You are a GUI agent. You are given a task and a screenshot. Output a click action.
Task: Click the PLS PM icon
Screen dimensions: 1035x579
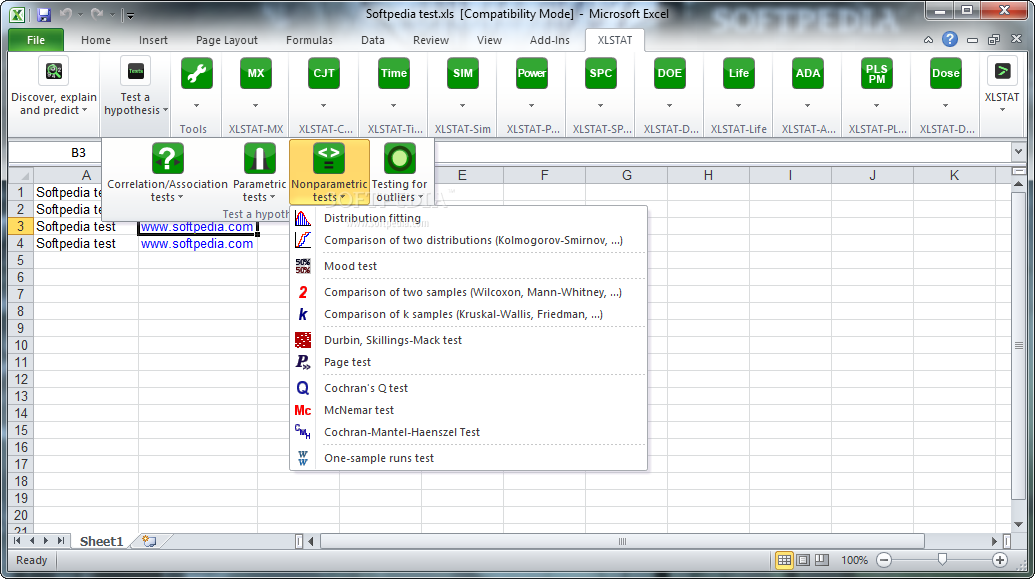coord(877,73)
